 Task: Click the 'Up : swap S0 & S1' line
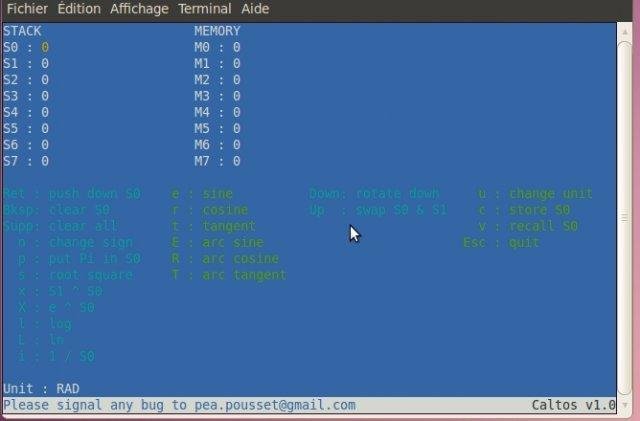pyautogui.click(x=378, y=210)
